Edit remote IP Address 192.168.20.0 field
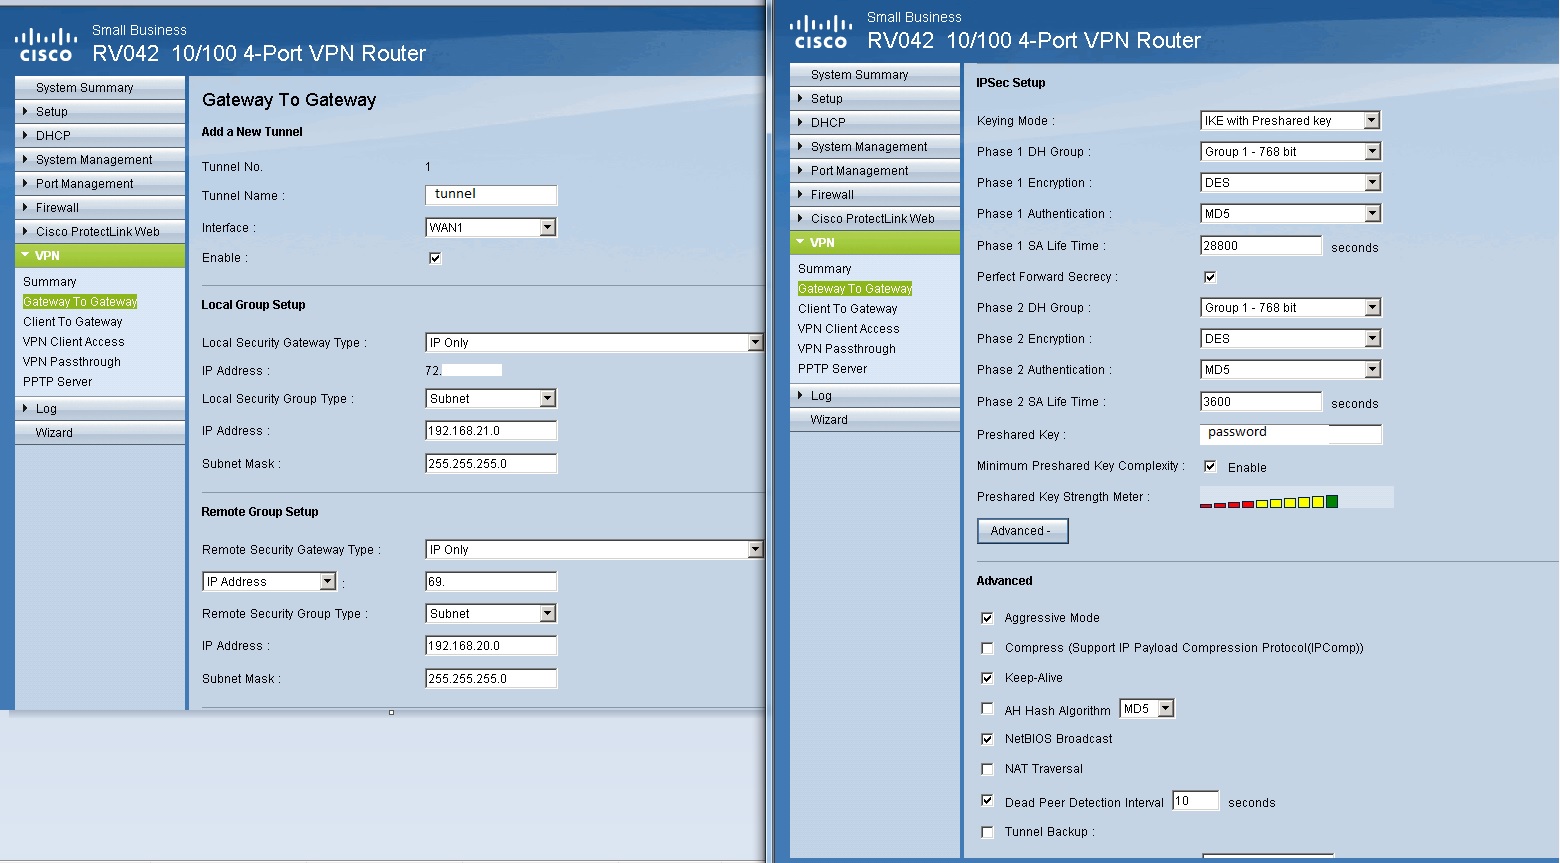 491,646
